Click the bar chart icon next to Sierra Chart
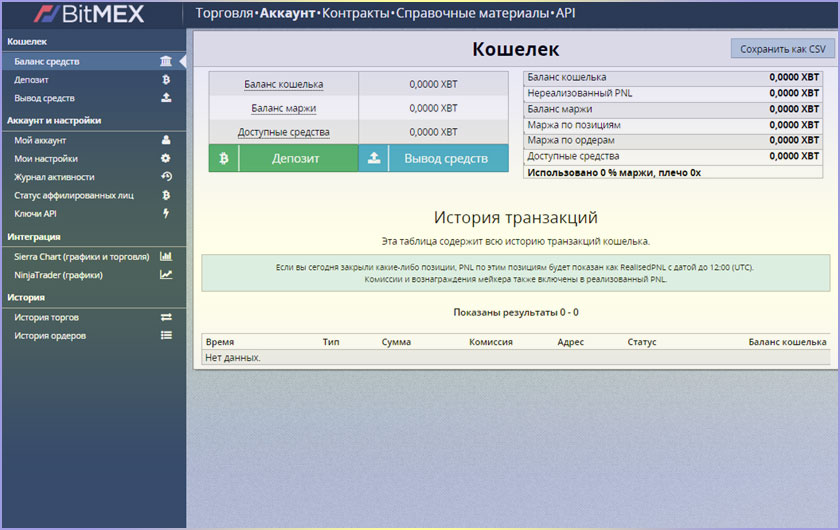This screenshot has height=530, width=840. [166, 256]
